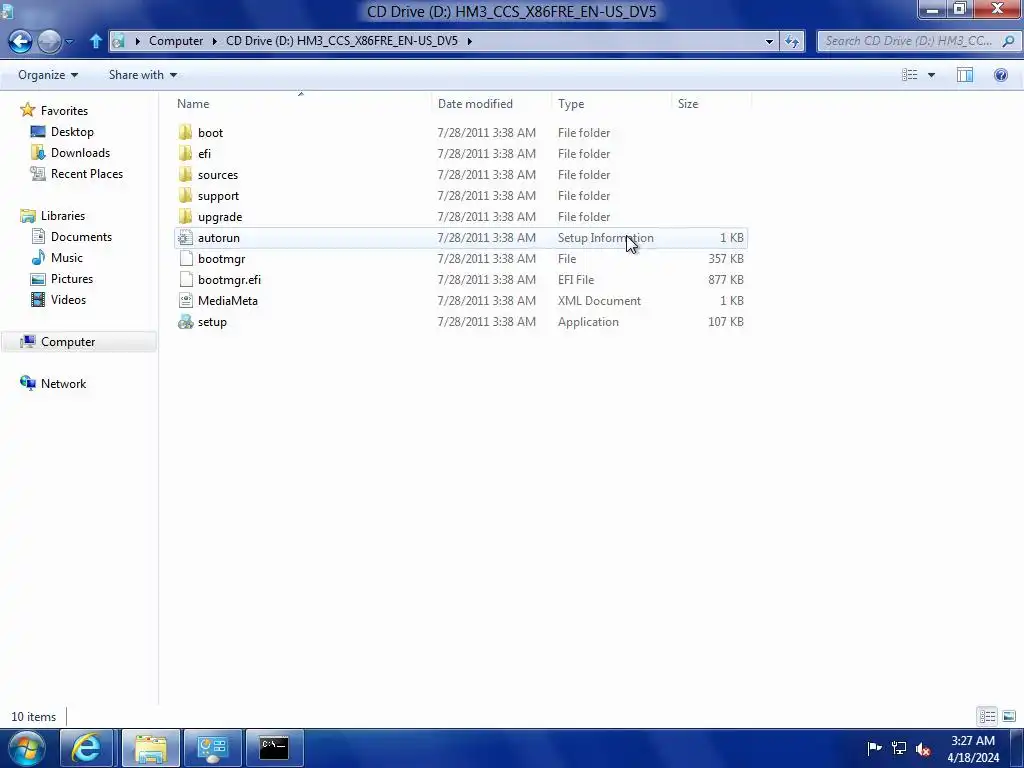Open the Videos library
The image size is (1024, 768).
click(x=68, y=300)
